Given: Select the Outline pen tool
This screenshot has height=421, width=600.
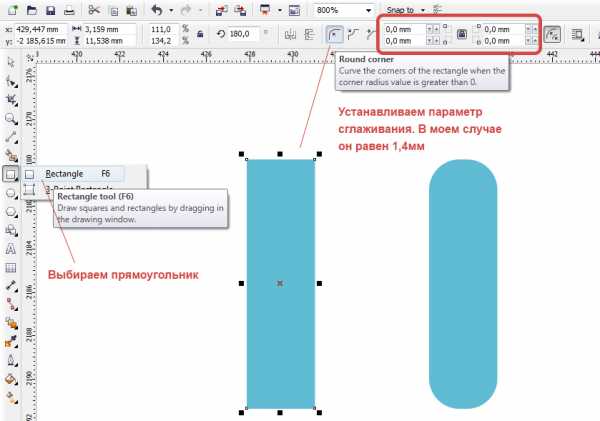Looking at the screenshot, I should (x=11, y=361).
